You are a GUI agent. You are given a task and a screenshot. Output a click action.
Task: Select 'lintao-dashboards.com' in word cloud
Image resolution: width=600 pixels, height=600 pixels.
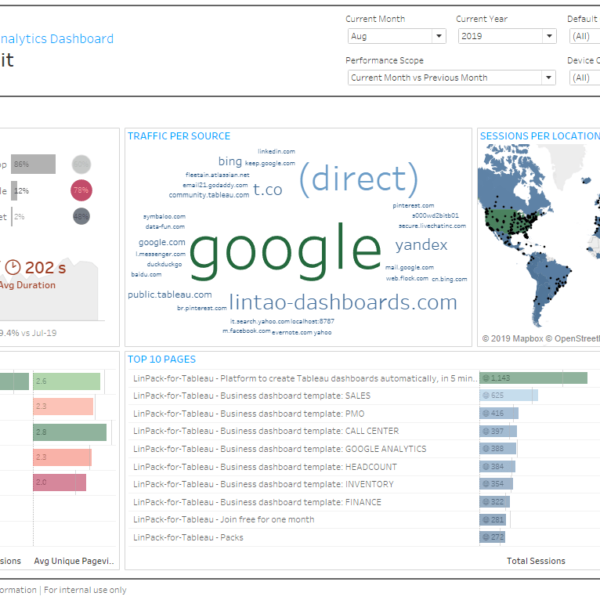pos(343,302)
